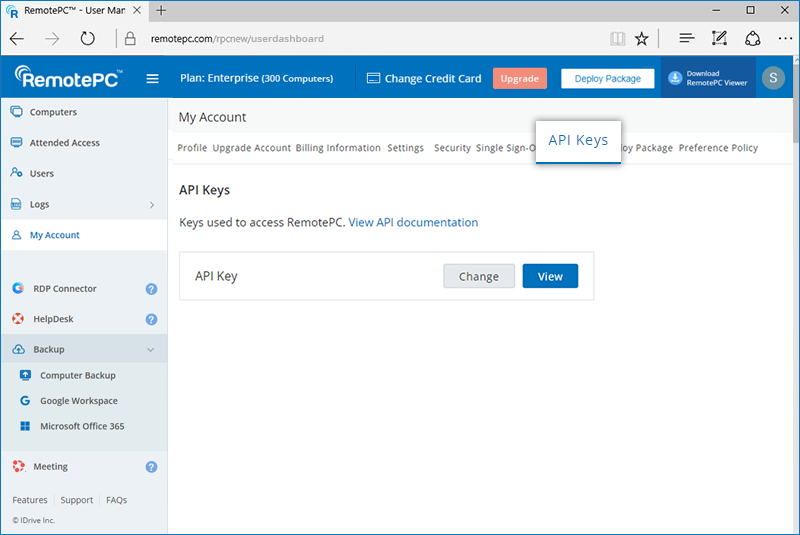Click the browser refresh icon
This screenshot has width=800, height=535.
click(88, 39)
